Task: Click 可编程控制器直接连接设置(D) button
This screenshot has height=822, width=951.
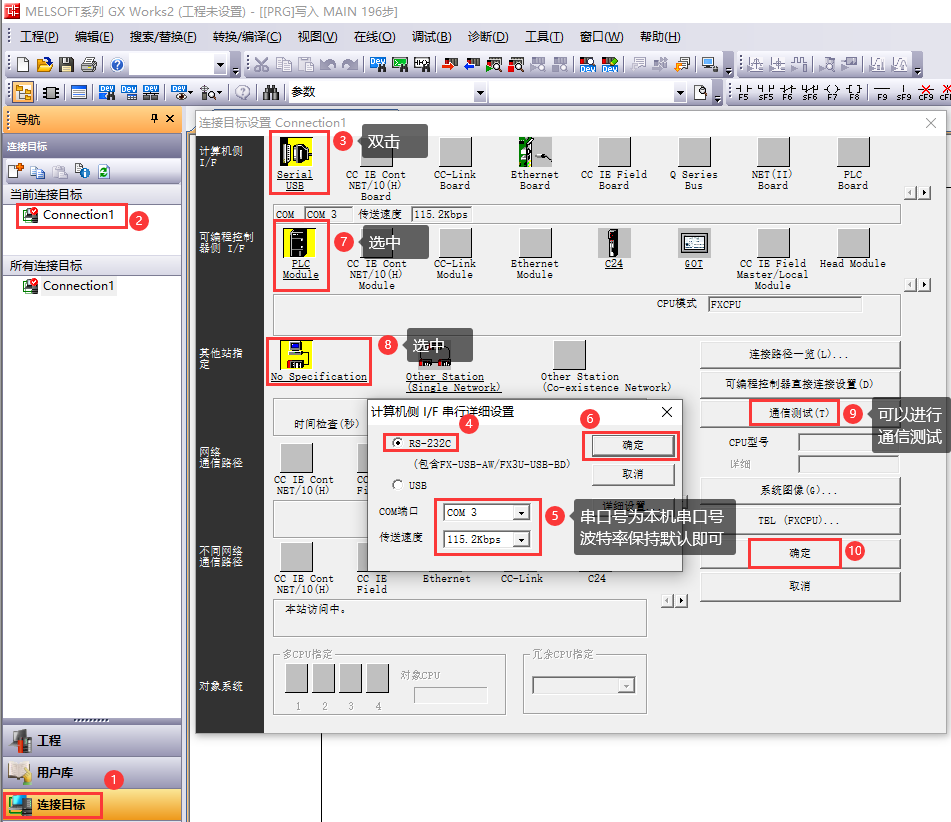Action: tap(799, 384)
